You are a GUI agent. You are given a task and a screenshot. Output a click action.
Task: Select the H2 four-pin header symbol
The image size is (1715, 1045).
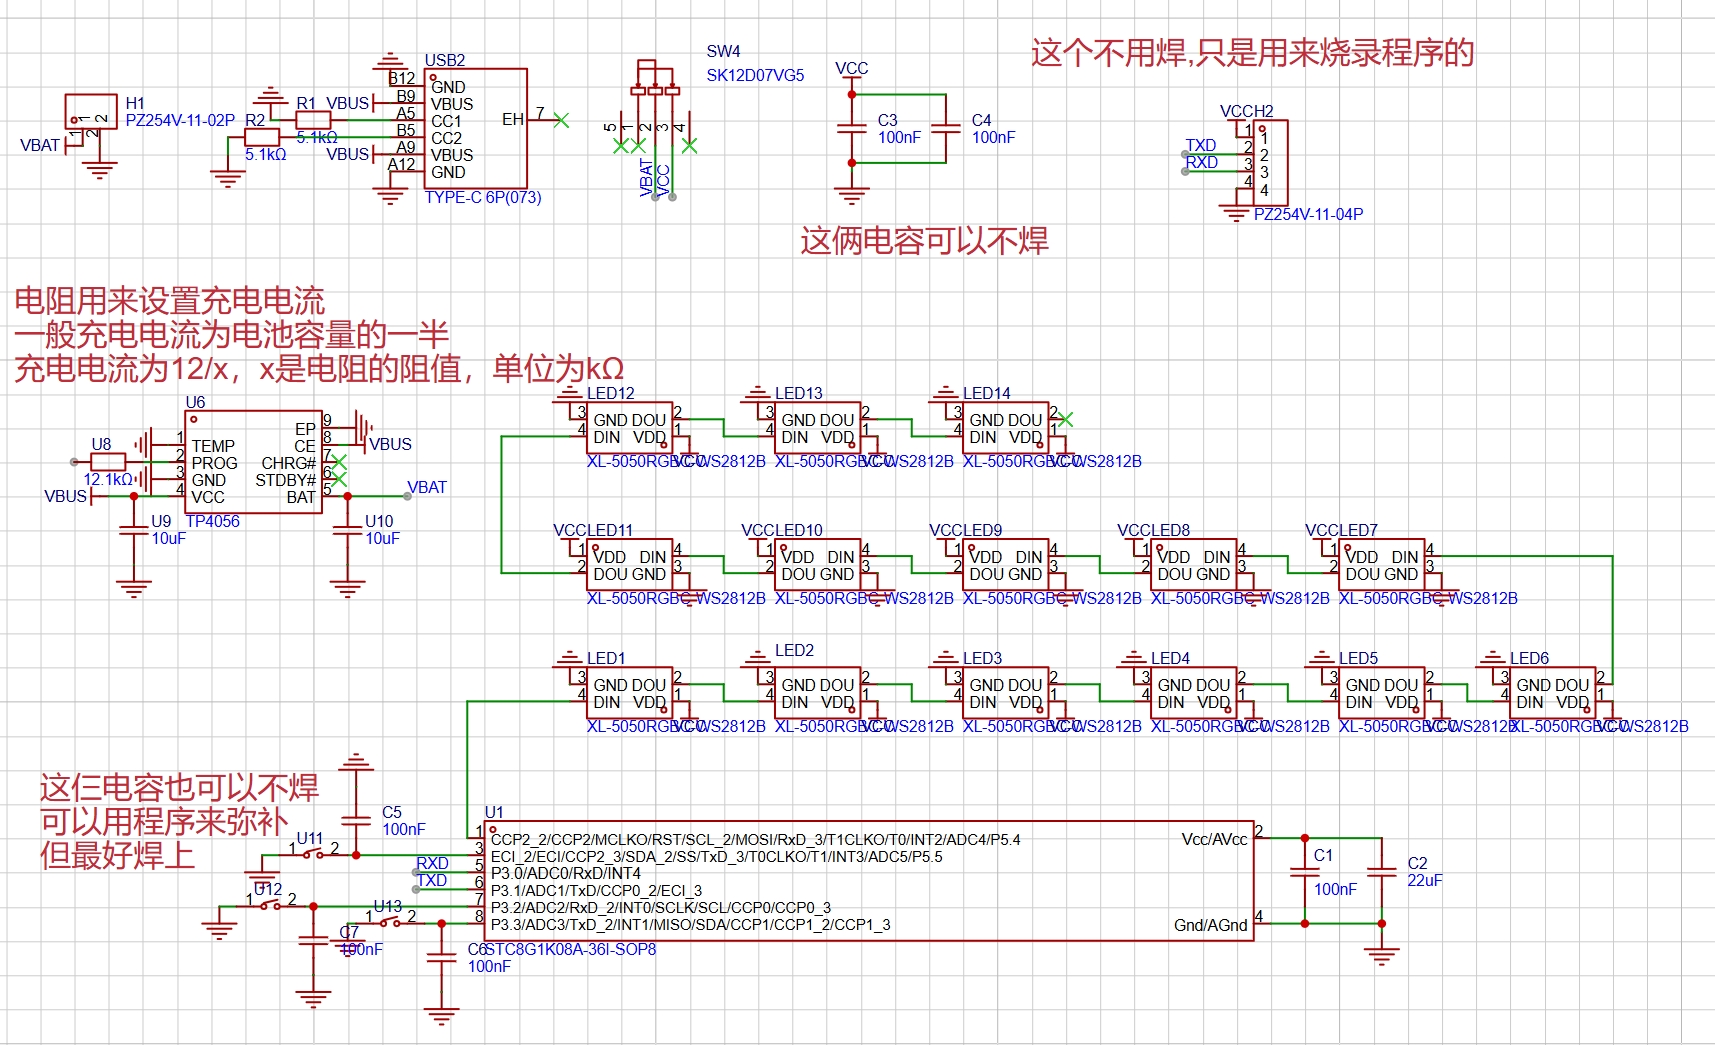pyautogui.click(x=1270, y=162)
